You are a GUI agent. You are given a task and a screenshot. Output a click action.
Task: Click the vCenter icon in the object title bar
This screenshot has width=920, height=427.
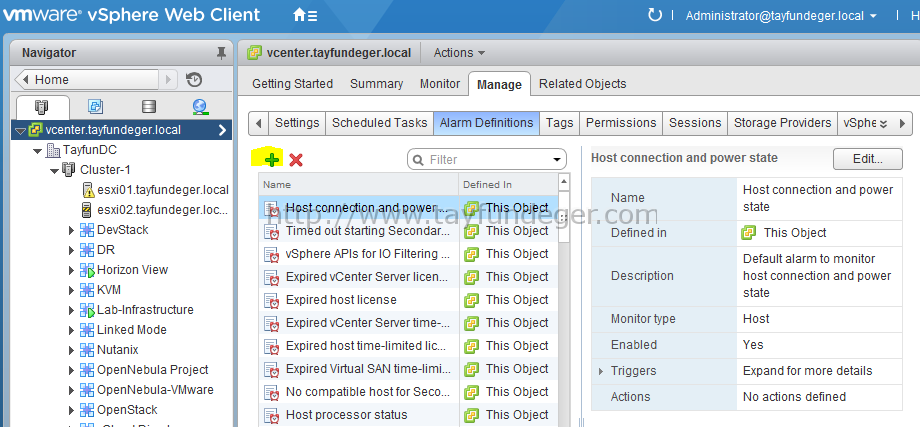click(254, 53)
